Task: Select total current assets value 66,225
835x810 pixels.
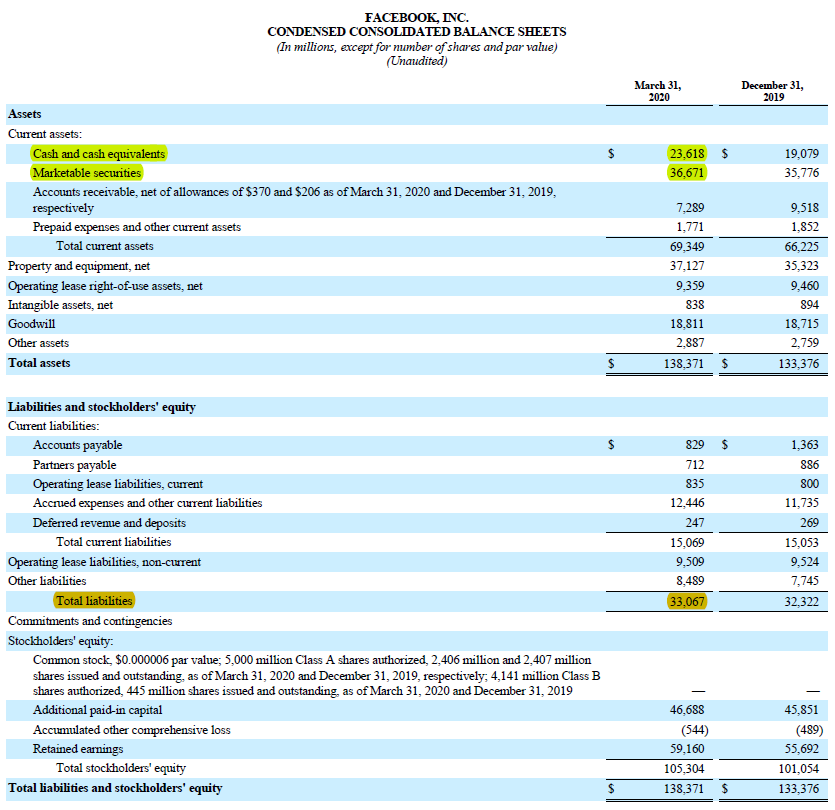Action: [x=801, y=247]
